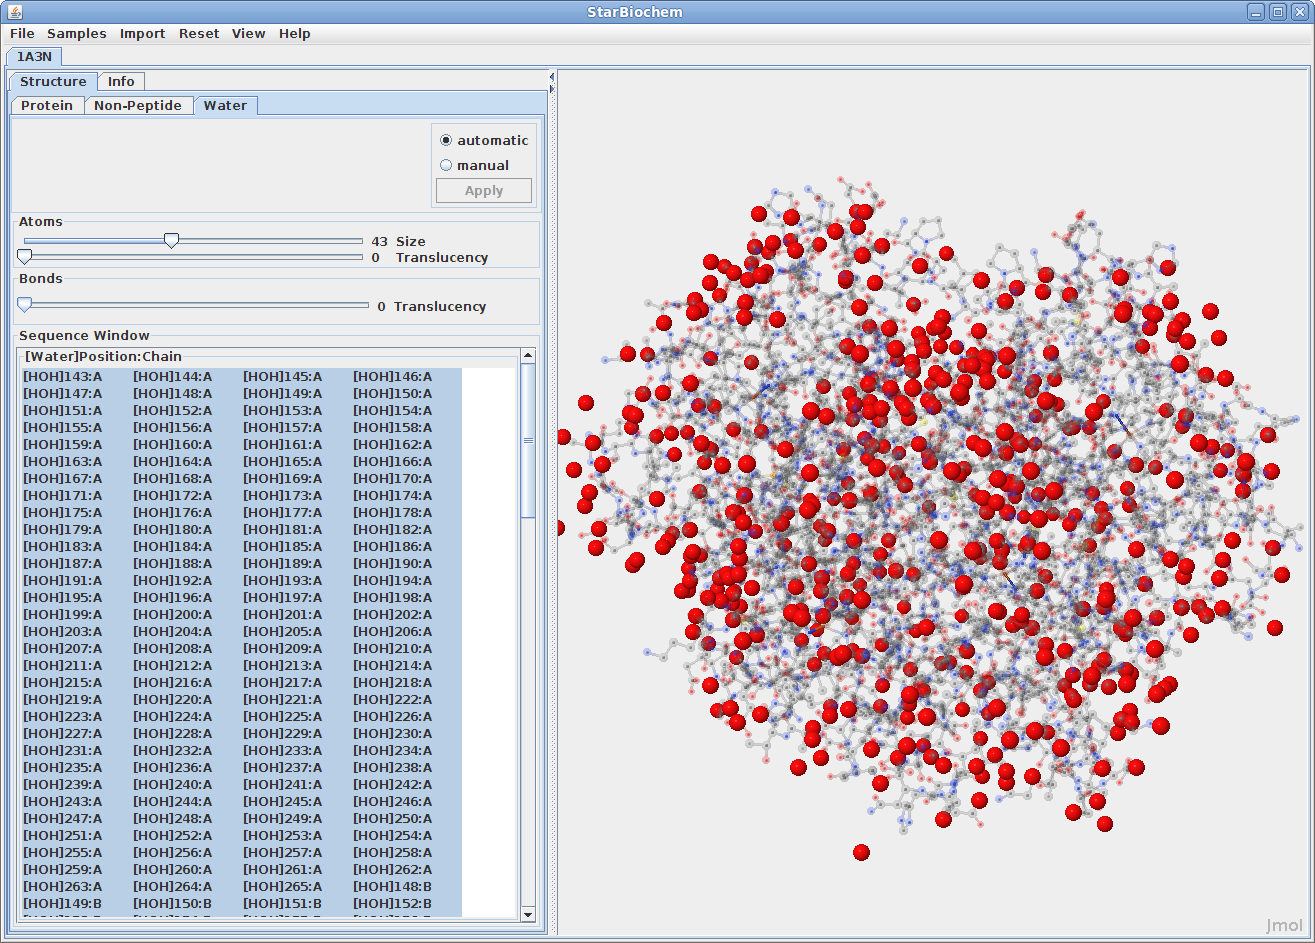Select water residue [HOH]224:A
1315x943 pixels.
click(173, 716)
